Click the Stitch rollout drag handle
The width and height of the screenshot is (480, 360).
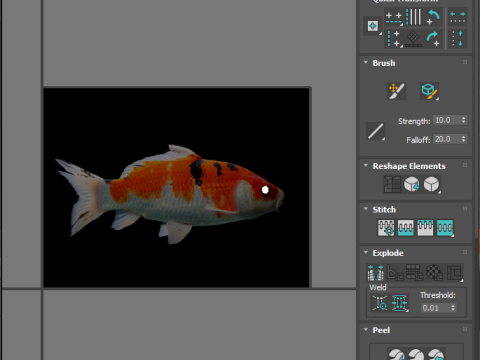click(x=465, y=209)
